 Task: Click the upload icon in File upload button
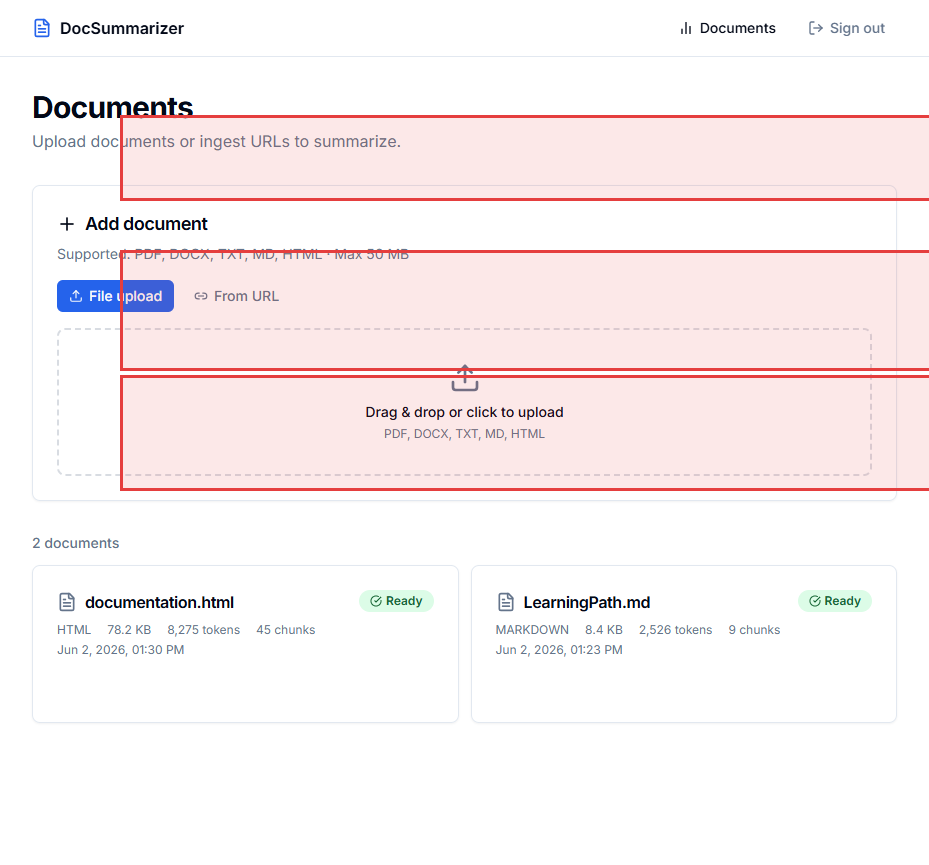pos(76,296)
